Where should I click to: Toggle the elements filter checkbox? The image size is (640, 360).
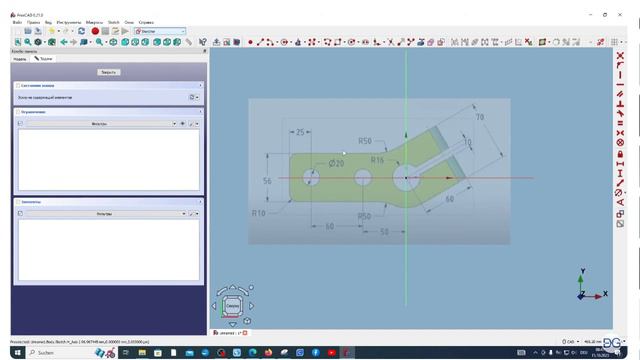coord(20,213)
